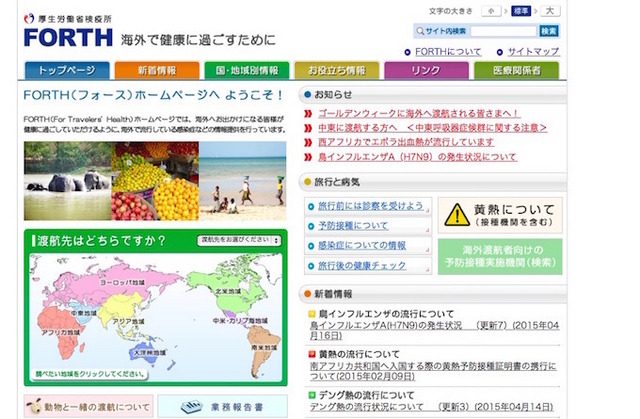Click the 動物と一緒の渡航について banner
The width and height of the screenshot is (640, 419).
click(x=89, y=406)
